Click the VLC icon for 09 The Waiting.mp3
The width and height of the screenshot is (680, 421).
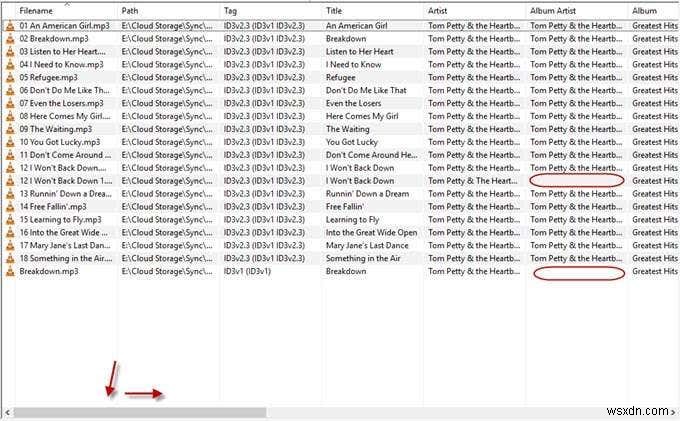[10, 130]
